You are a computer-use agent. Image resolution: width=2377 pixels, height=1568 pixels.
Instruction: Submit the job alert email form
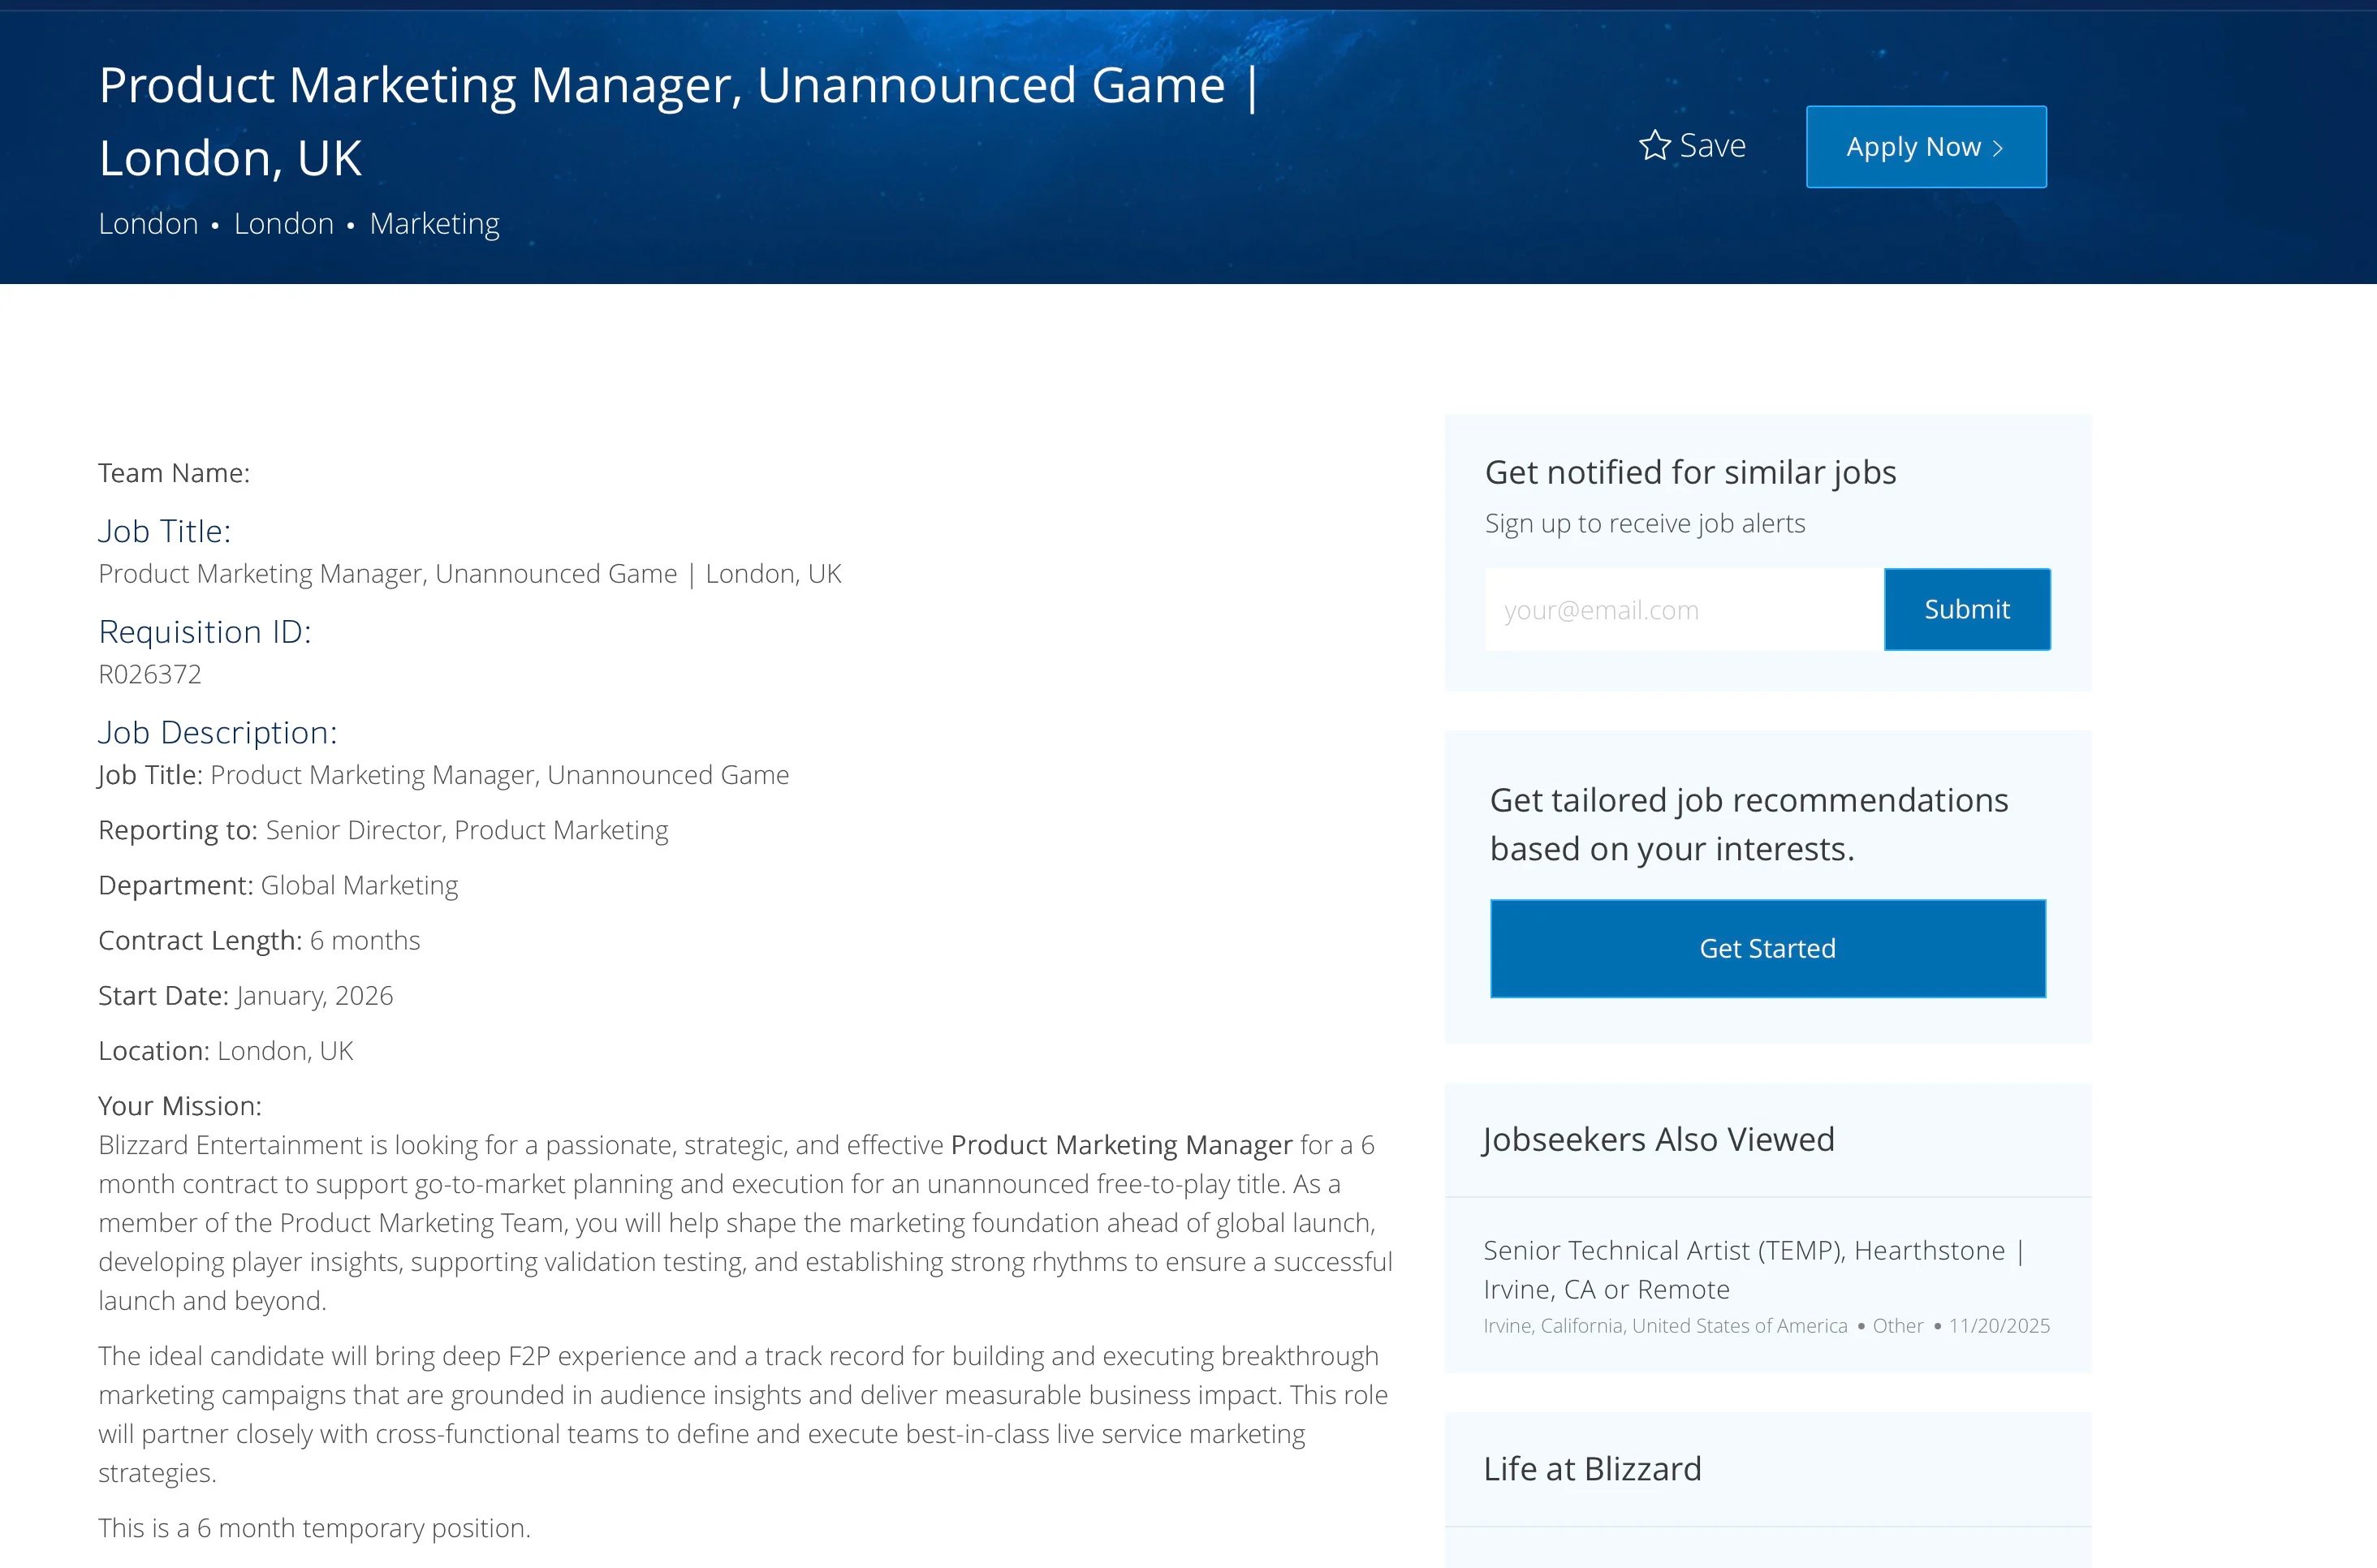point(1966,610)
